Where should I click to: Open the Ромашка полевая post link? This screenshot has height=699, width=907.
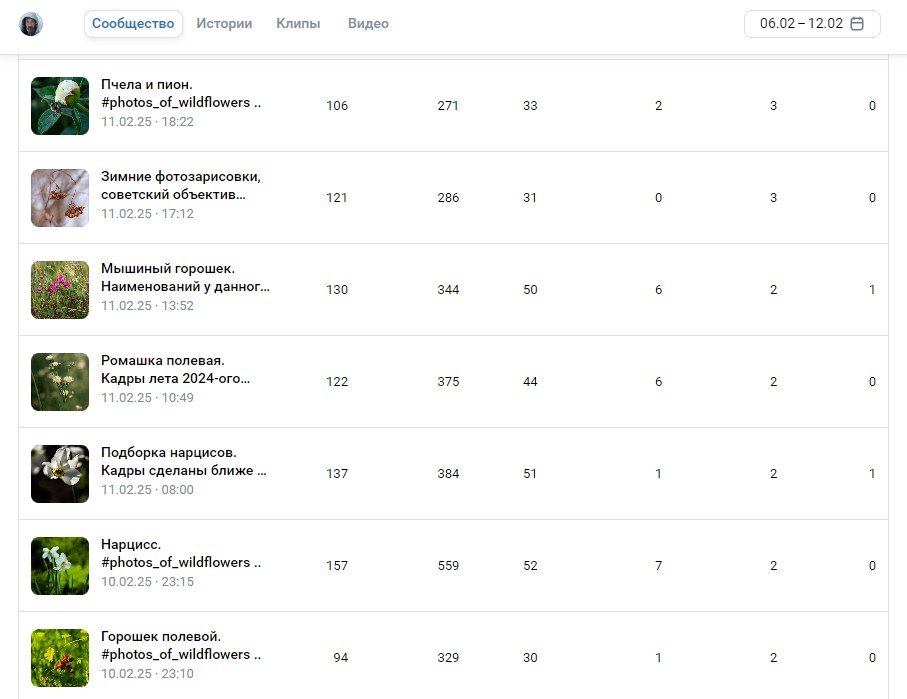(x=162, y=361)
